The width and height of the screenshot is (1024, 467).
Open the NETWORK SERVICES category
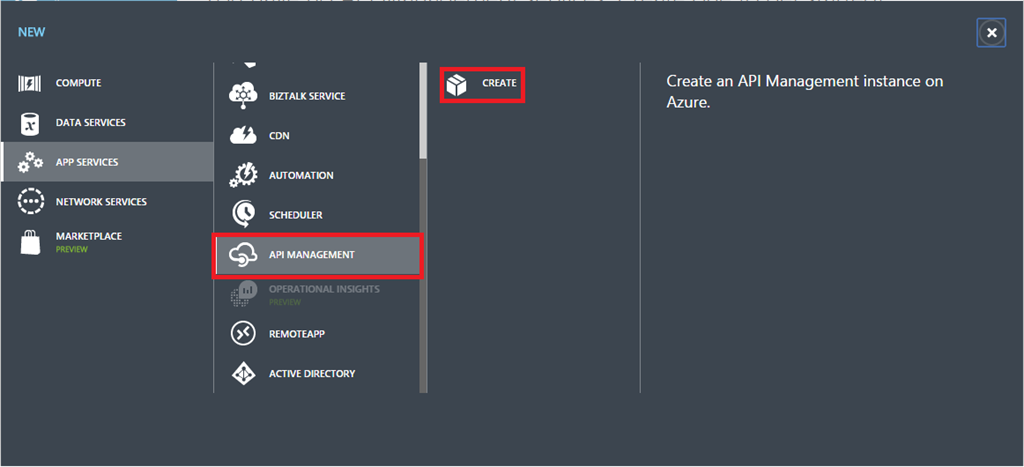pos(101,202)
